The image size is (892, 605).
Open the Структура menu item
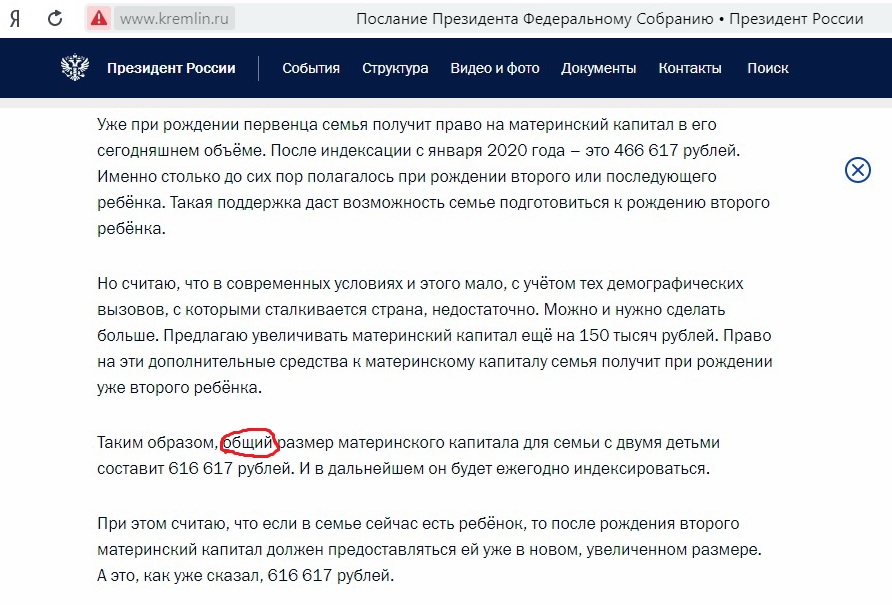pyautogui.click(x=395, y=68)
